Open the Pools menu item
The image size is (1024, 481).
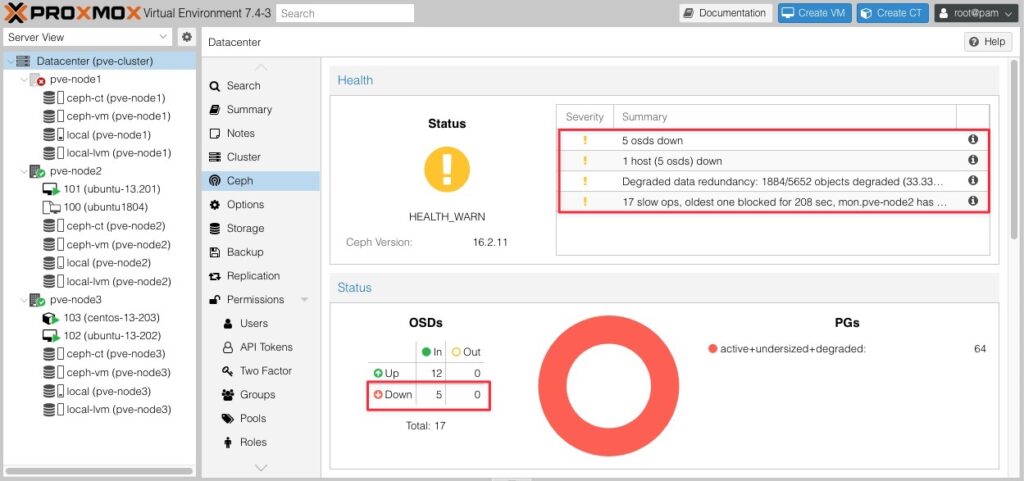pyautogui.click(x=261, y=418)
